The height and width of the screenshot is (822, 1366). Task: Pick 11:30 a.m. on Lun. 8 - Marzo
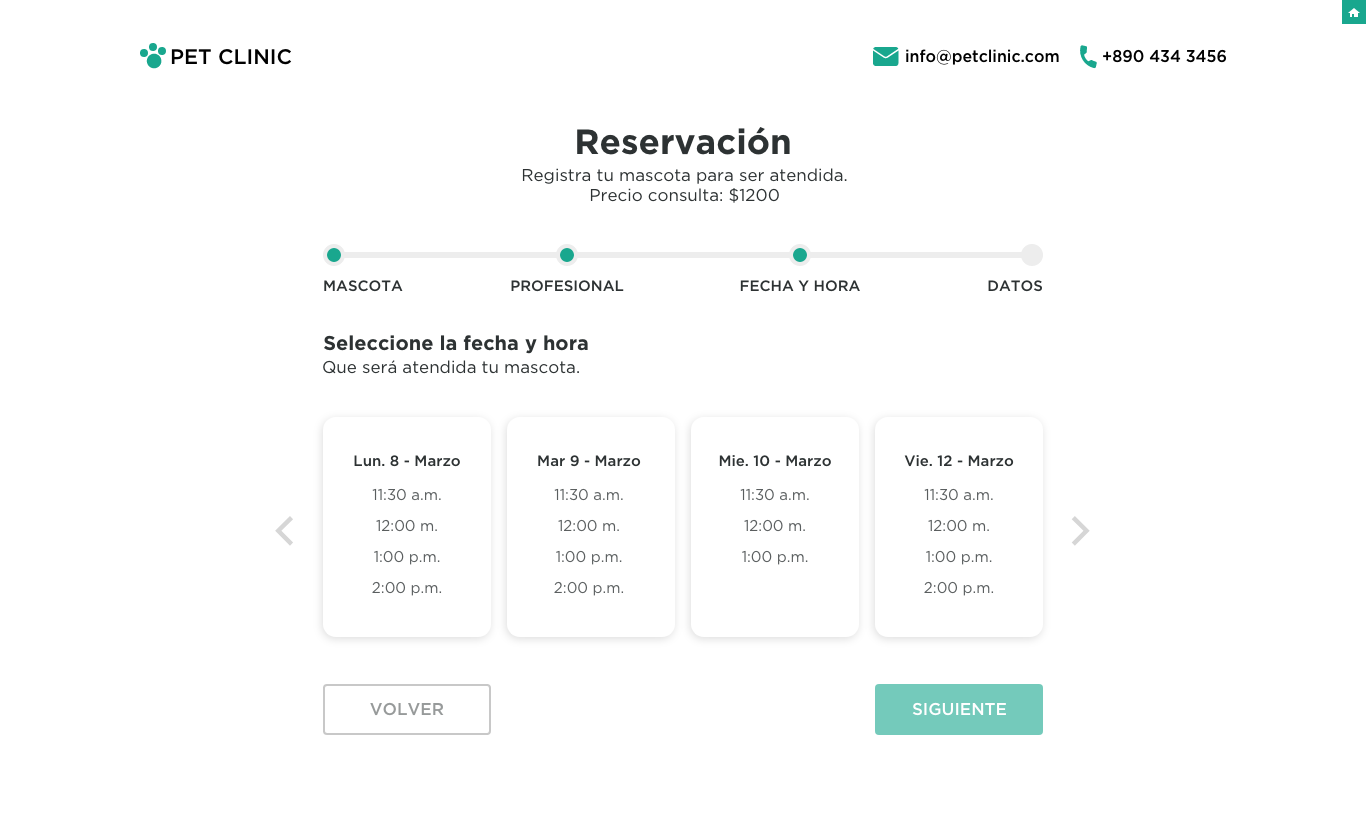pyautogui.click(x=407, y=495)
